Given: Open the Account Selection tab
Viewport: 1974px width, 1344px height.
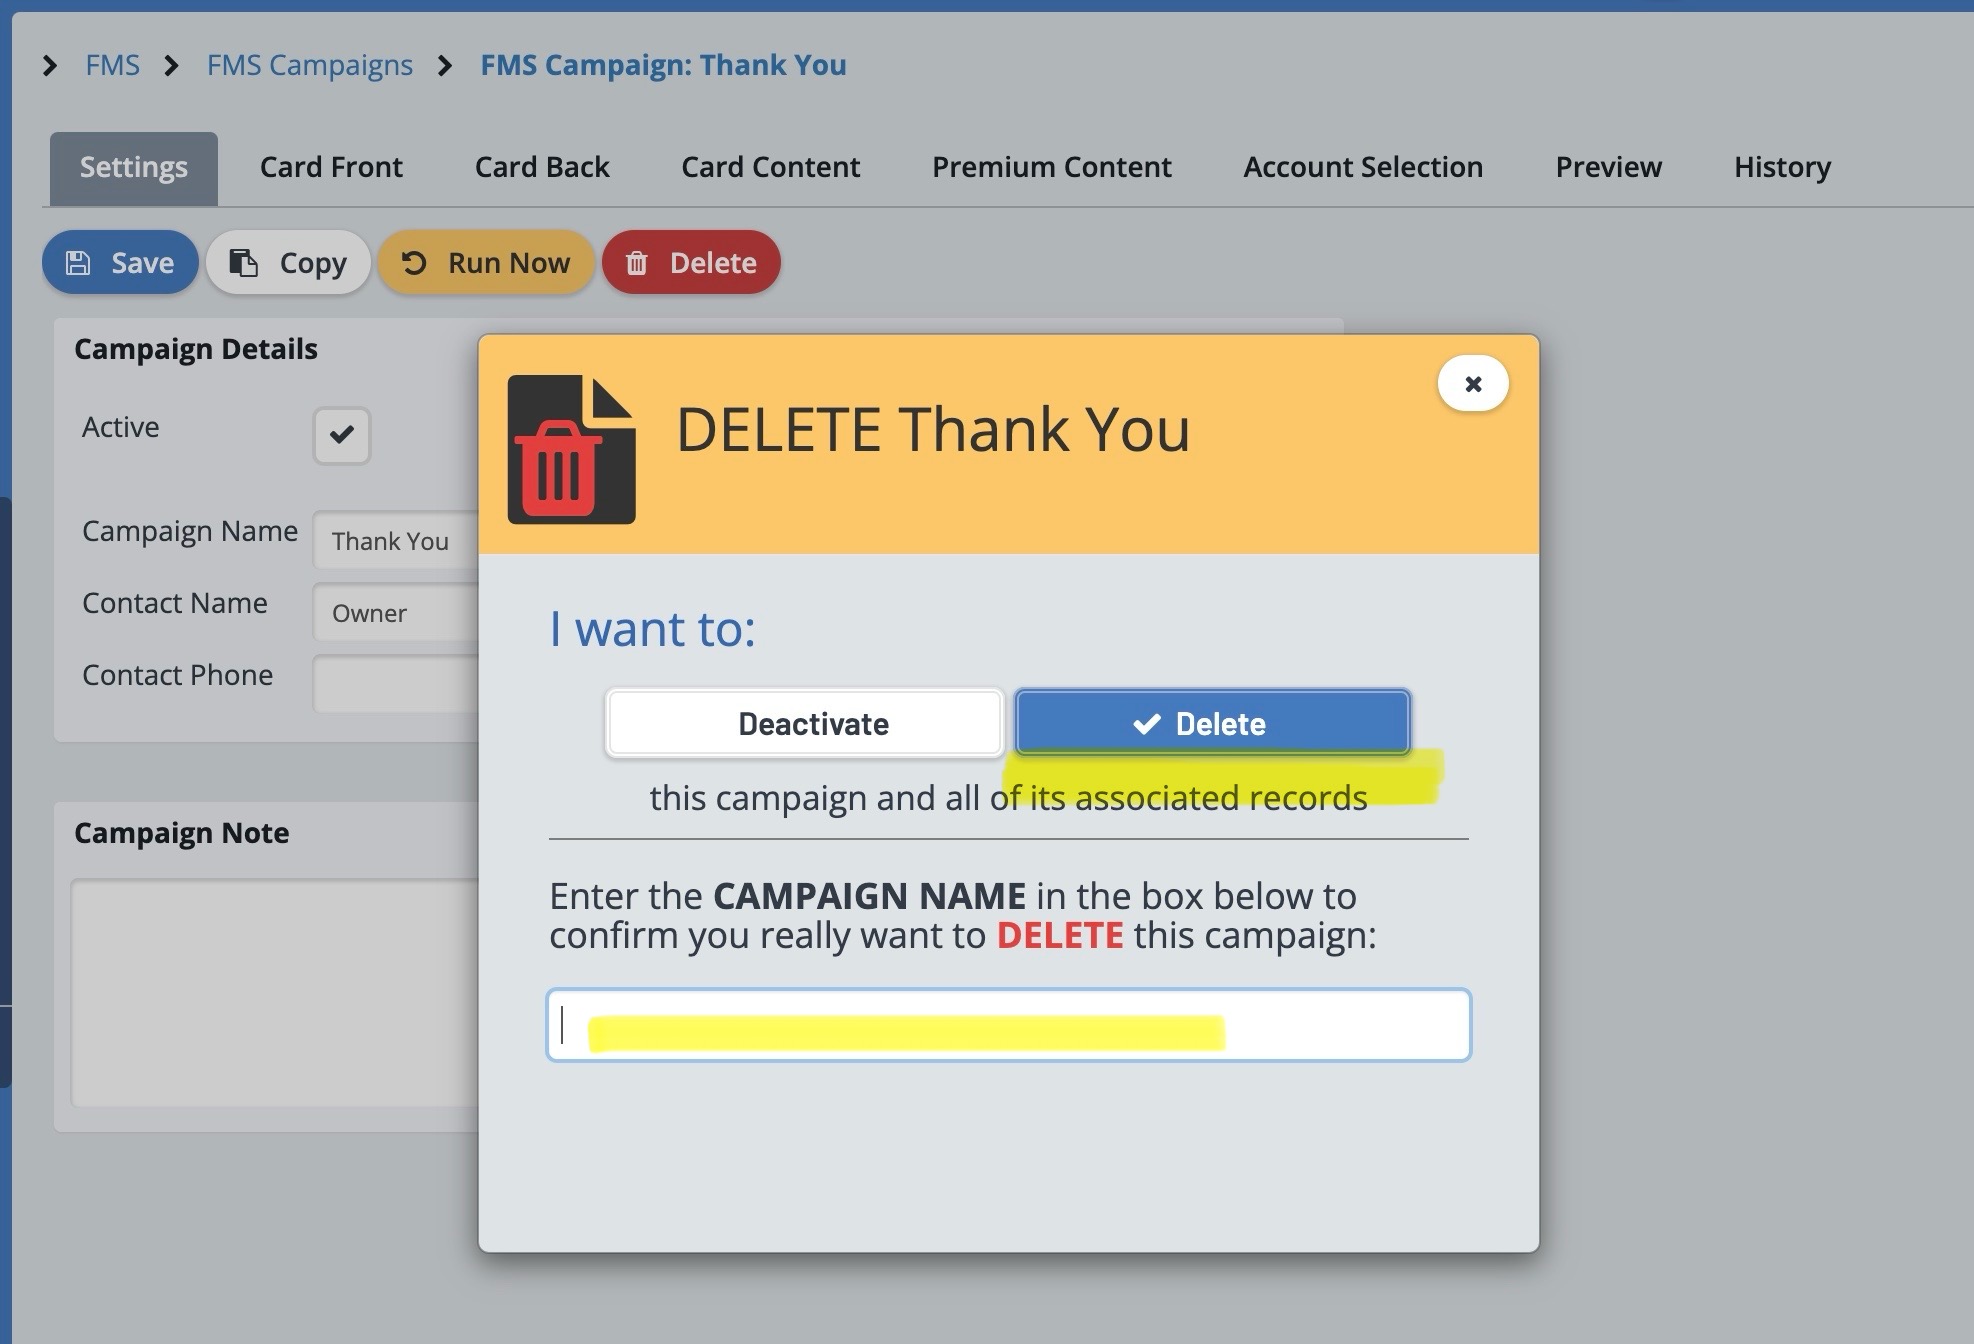Looking at the screenshot, I should (1362, 167).
